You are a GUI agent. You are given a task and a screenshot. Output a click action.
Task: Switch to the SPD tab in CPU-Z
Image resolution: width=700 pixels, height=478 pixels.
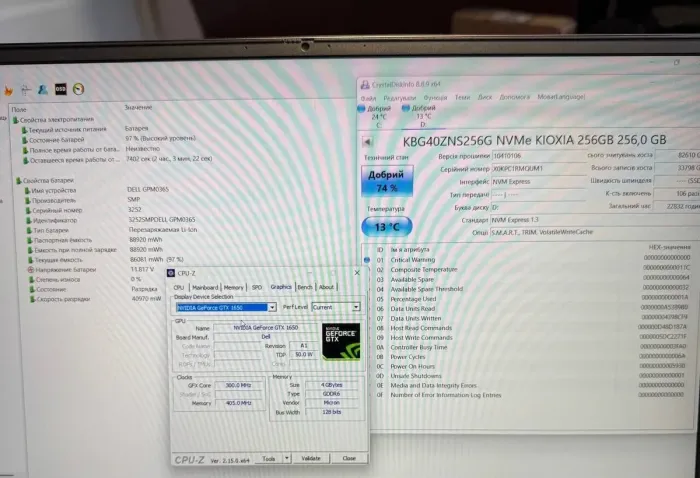(257, 287)
